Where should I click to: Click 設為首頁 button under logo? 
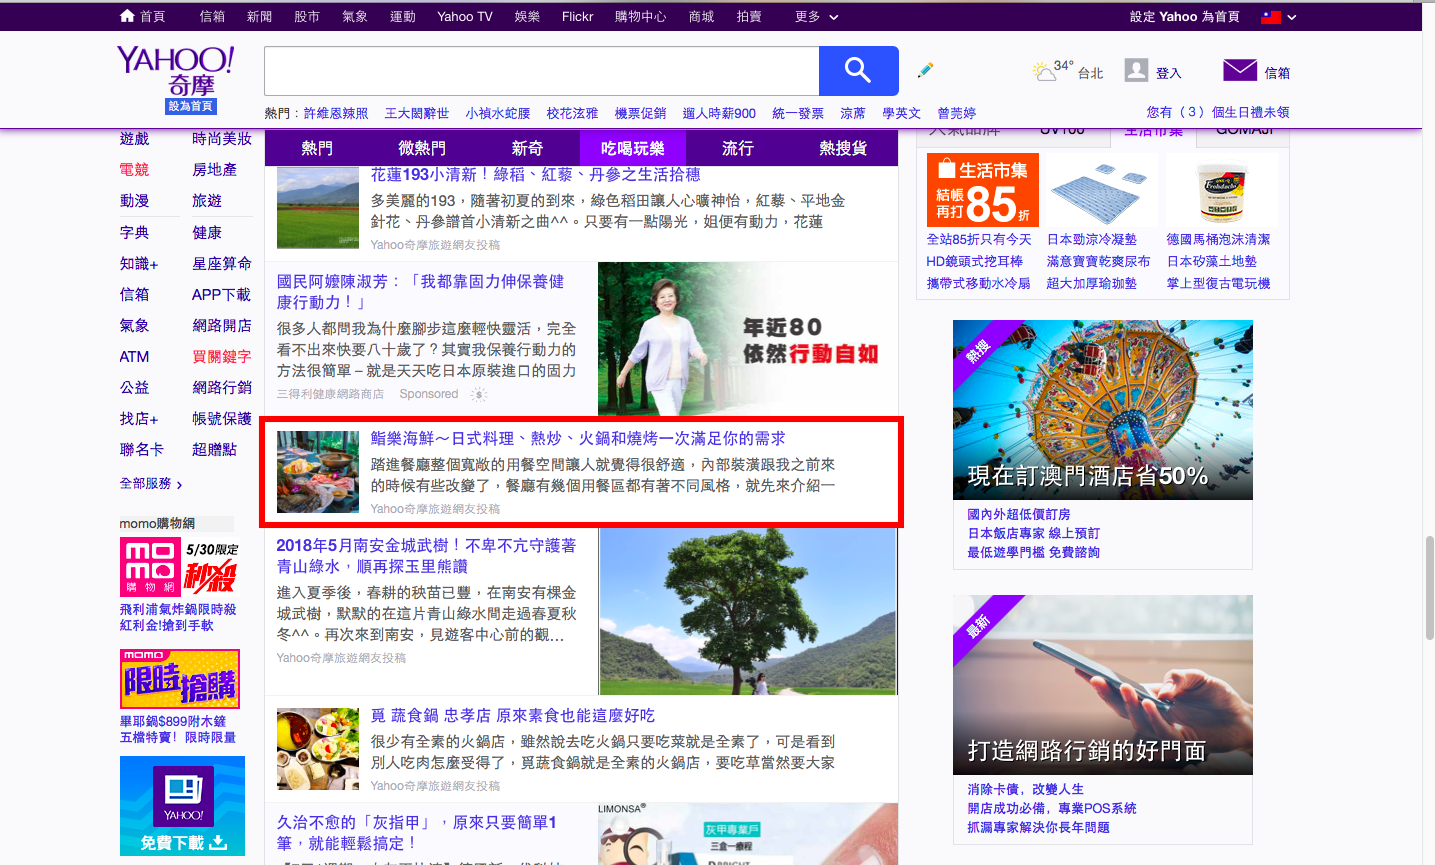tap(190, 106)
